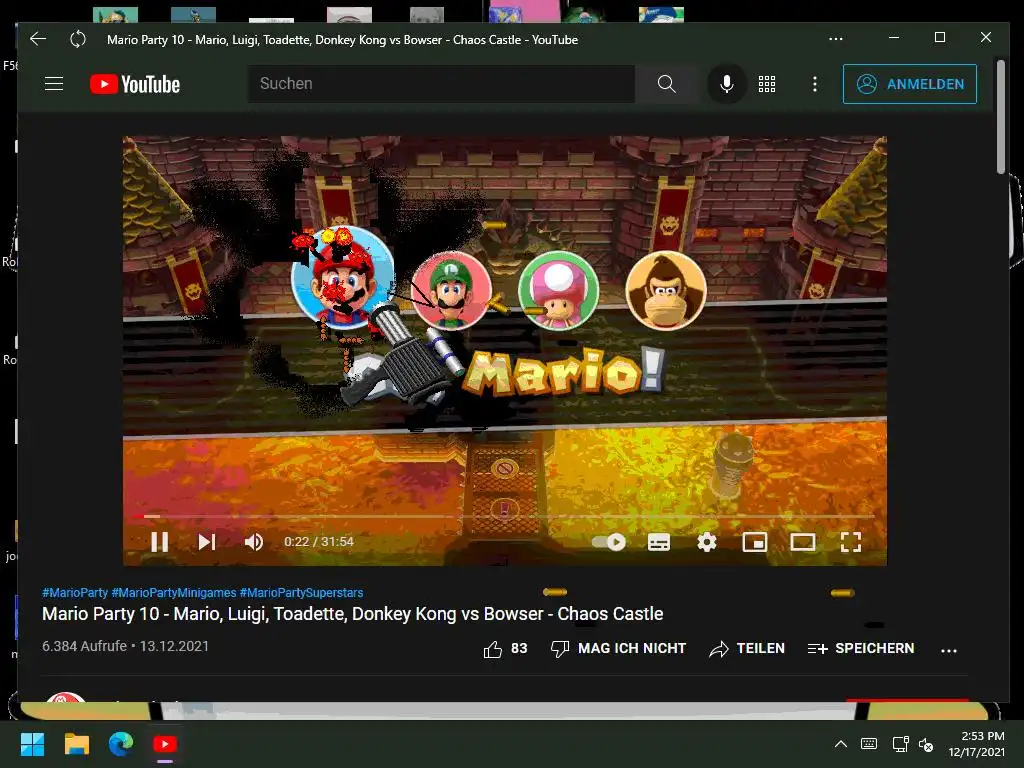Image resolution: width=1024 pixels, height=768 pixels.
Task: Pause the video
Action: pyautogui.click(x=159, y=542)
